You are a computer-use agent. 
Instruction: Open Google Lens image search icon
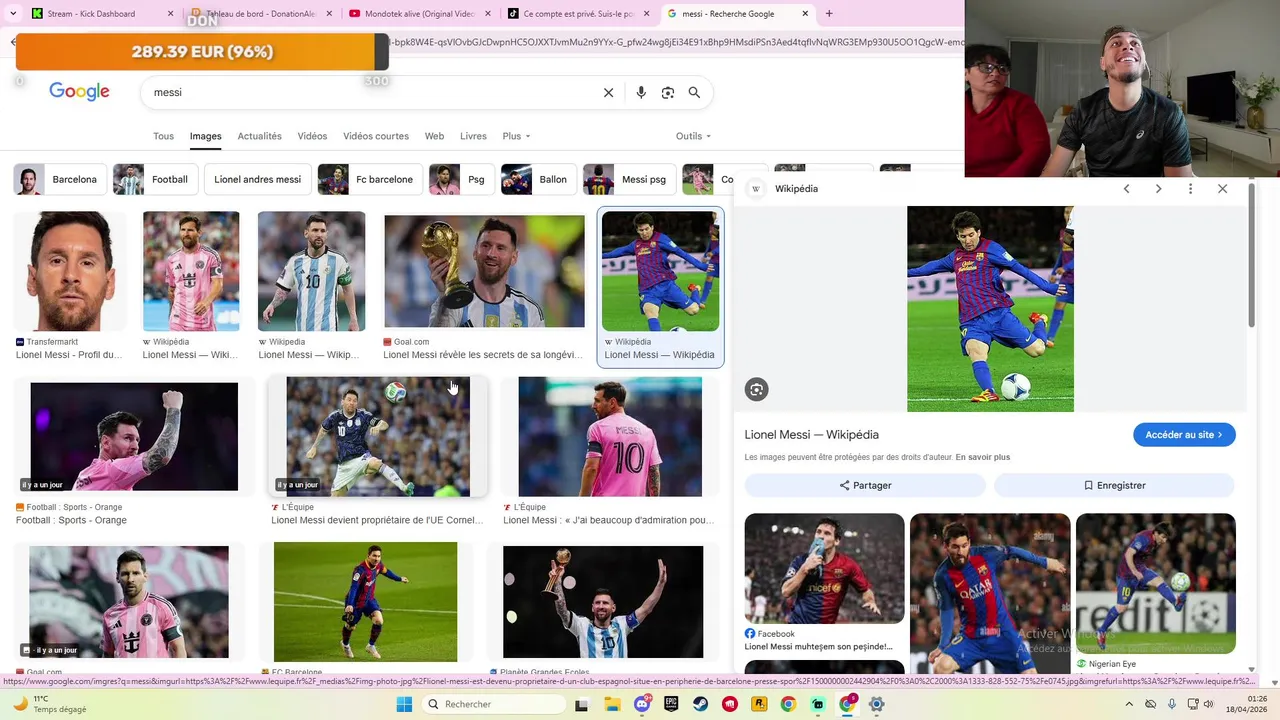668,92
